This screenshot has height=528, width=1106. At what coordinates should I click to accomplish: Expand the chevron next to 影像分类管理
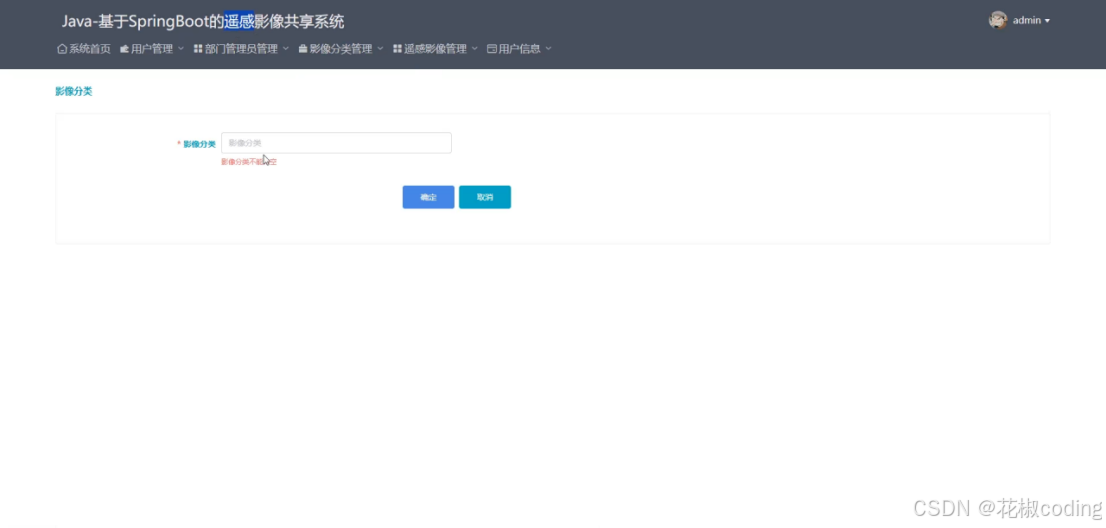(x=380, y=49)
